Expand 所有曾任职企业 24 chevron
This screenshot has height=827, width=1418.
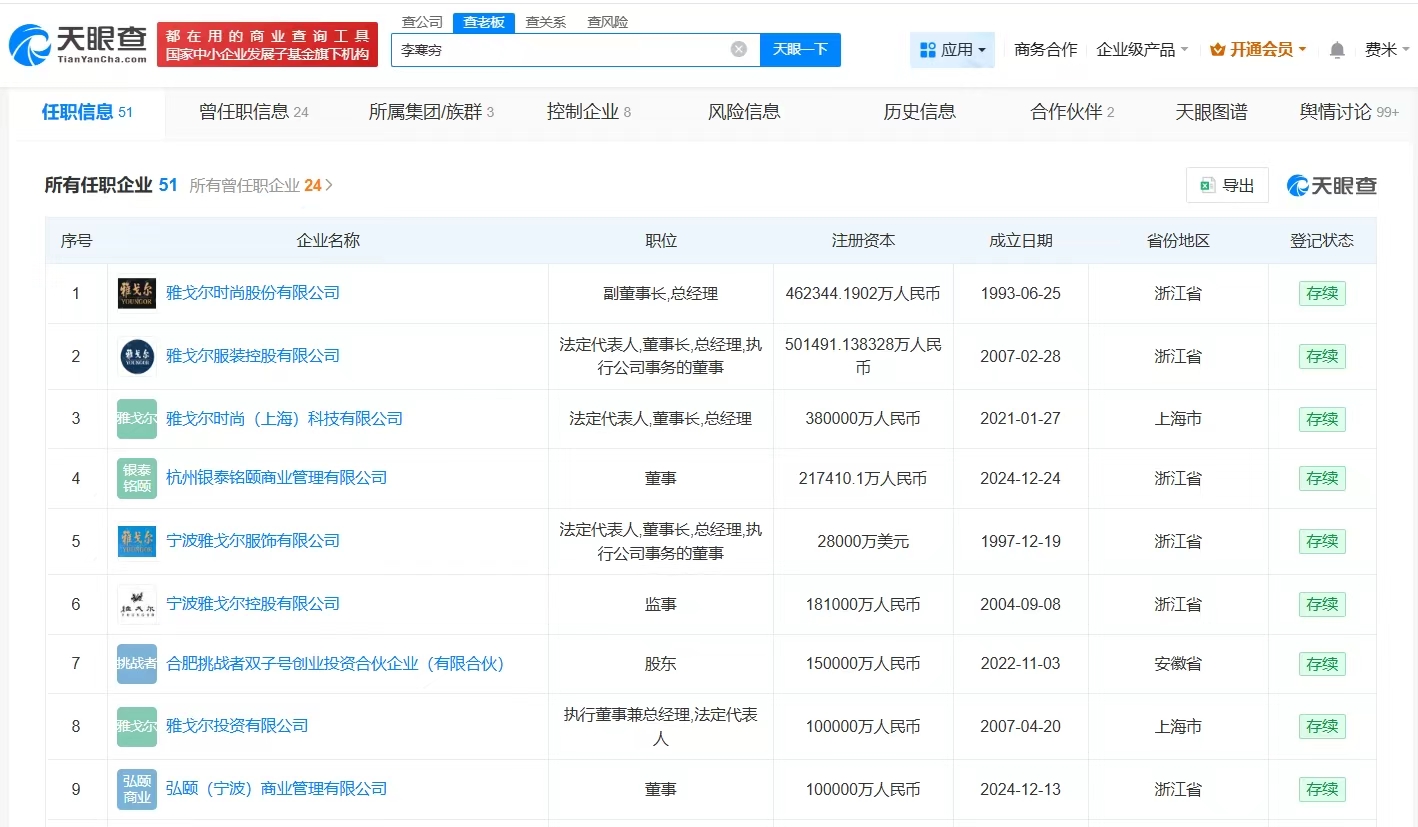(329, 185)
